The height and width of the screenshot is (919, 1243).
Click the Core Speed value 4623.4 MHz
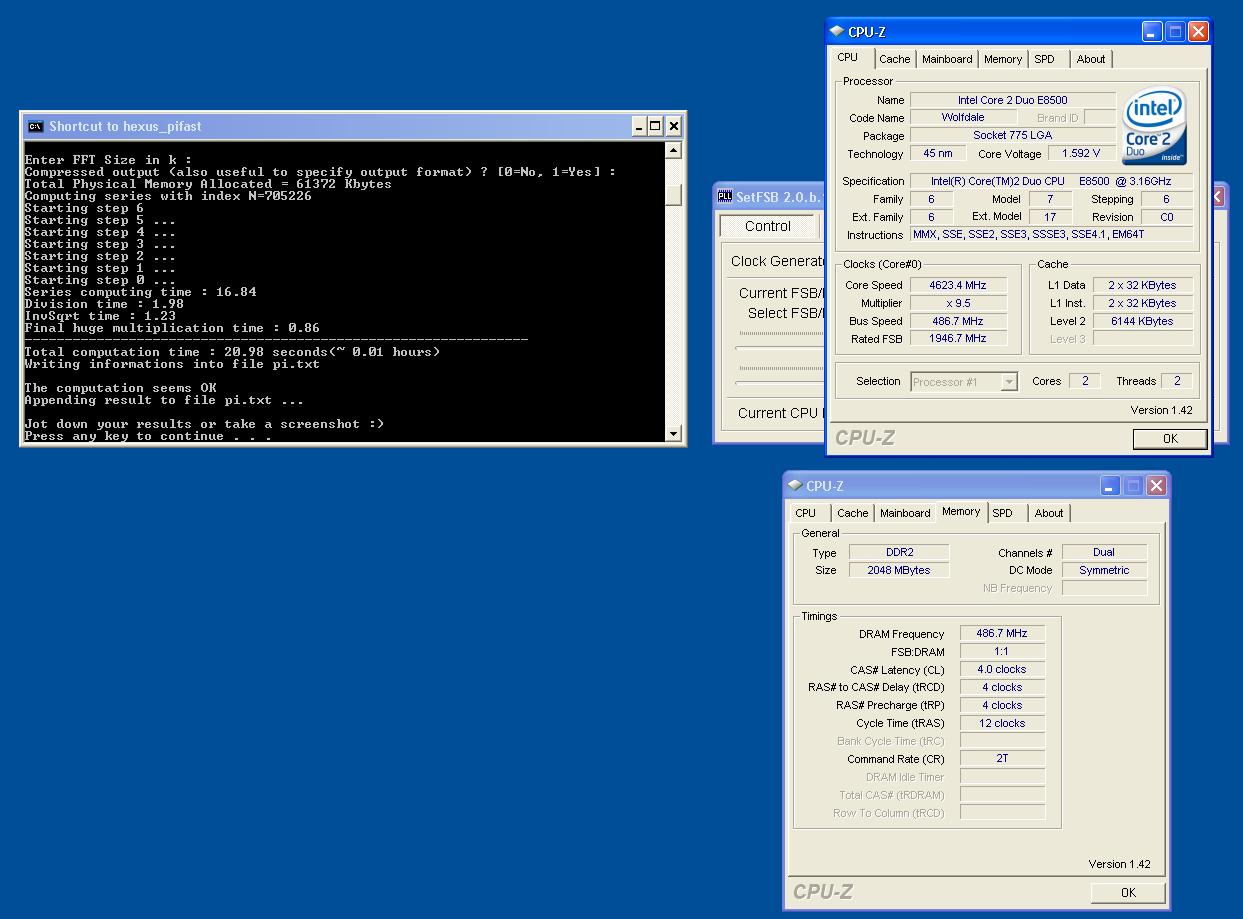957,285
